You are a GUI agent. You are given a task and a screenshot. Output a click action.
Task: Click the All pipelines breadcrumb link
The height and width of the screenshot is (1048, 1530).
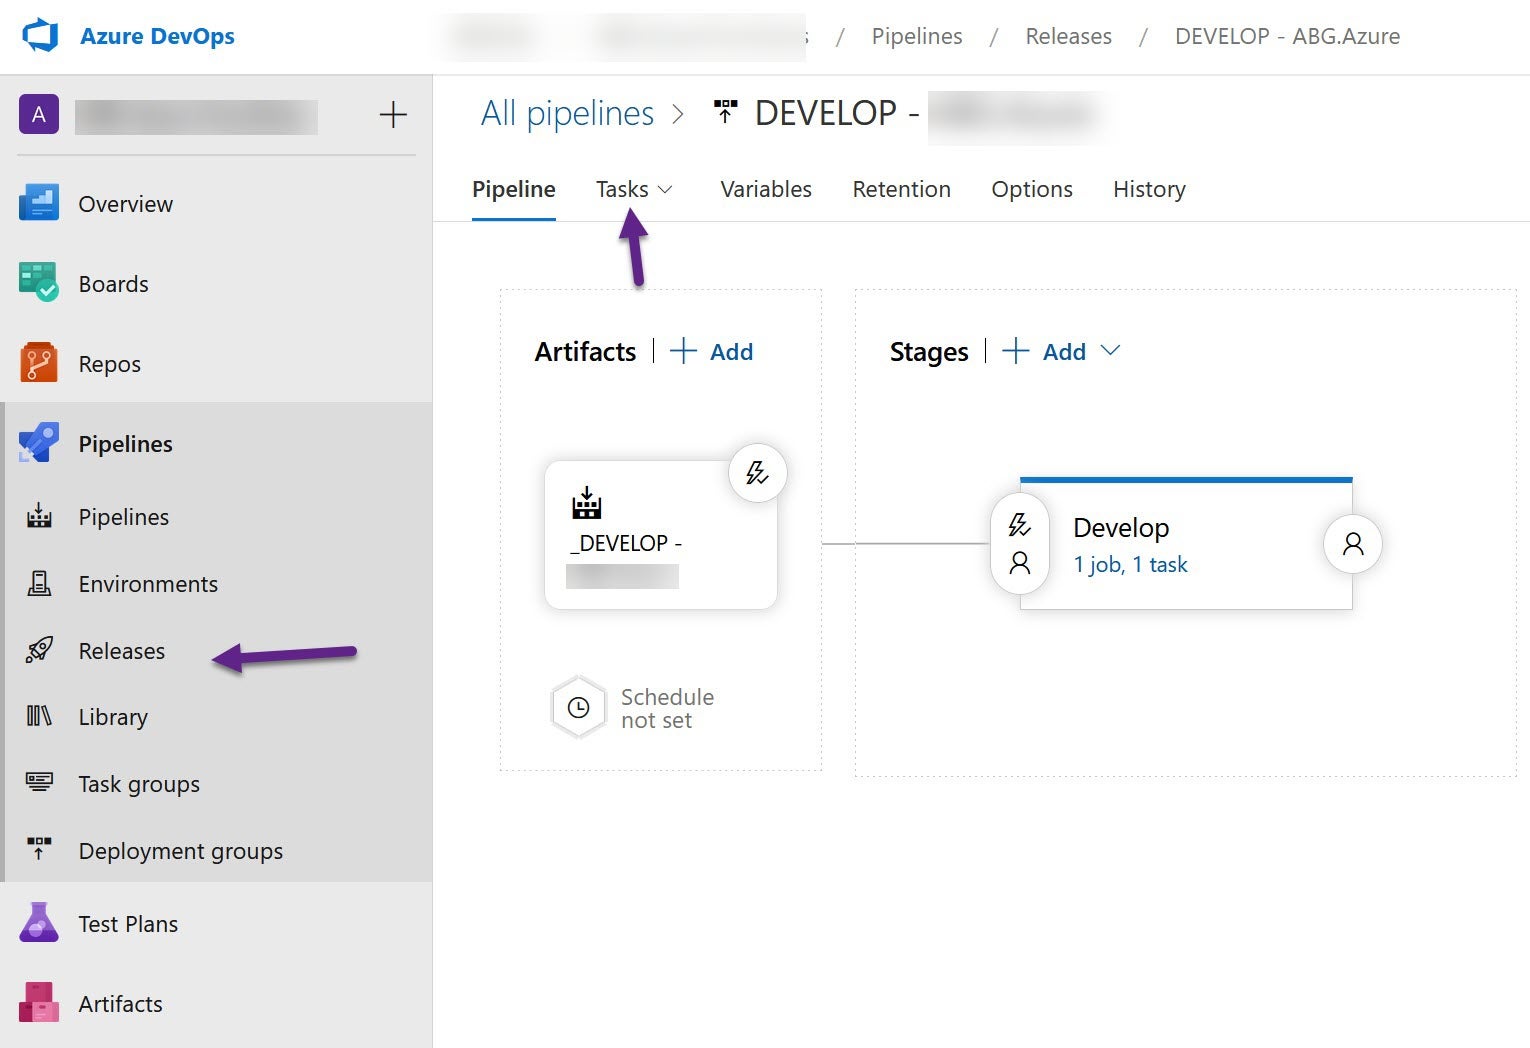(567, 114)
